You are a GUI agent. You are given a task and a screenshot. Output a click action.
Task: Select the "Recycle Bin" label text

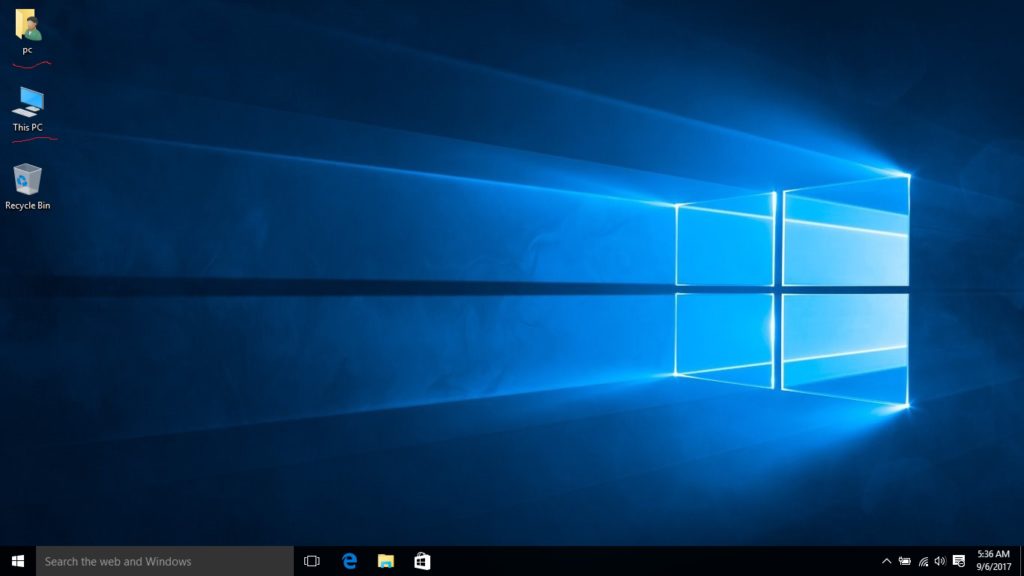coord(27,205)
